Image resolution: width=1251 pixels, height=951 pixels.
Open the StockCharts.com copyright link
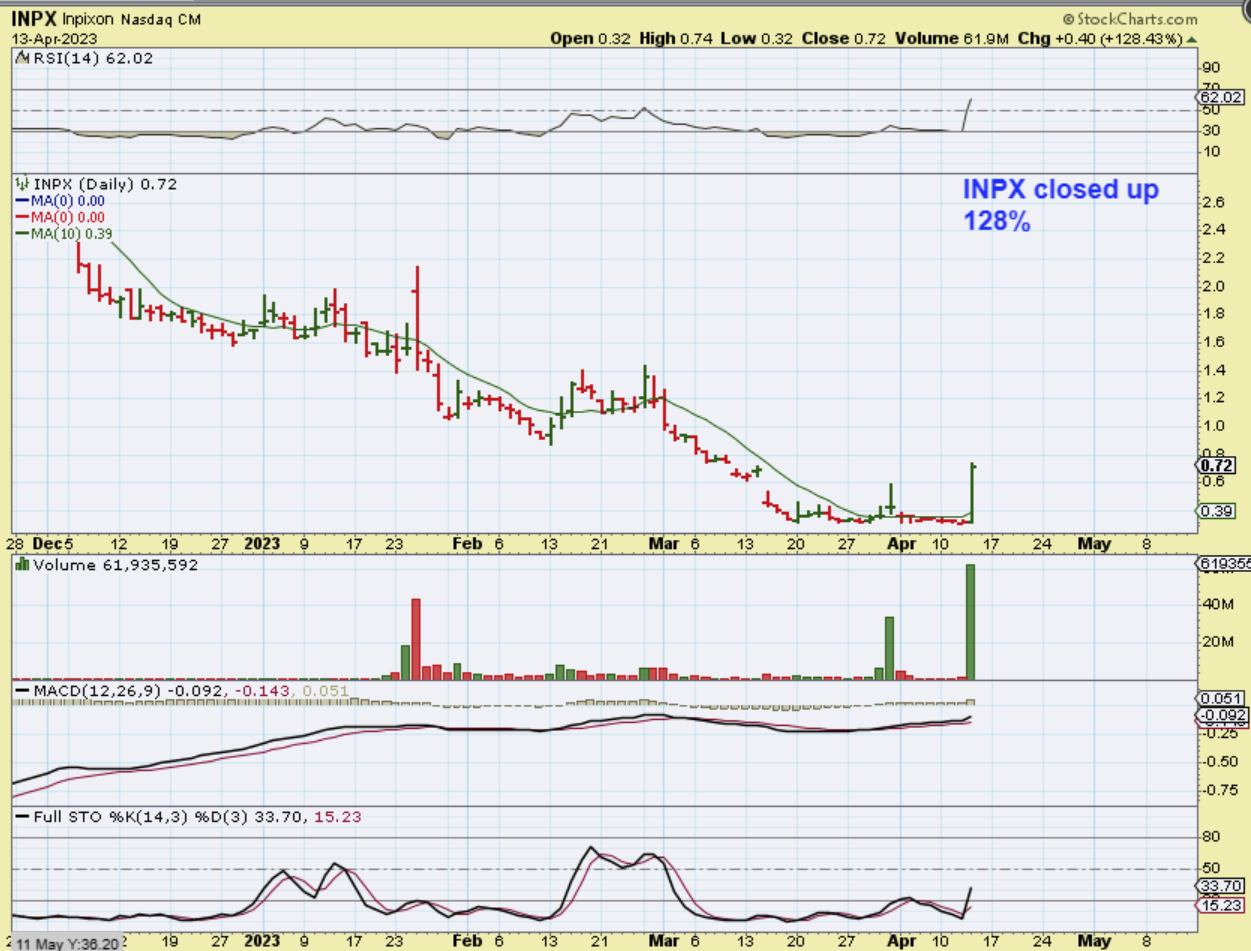pos(1129,18)
